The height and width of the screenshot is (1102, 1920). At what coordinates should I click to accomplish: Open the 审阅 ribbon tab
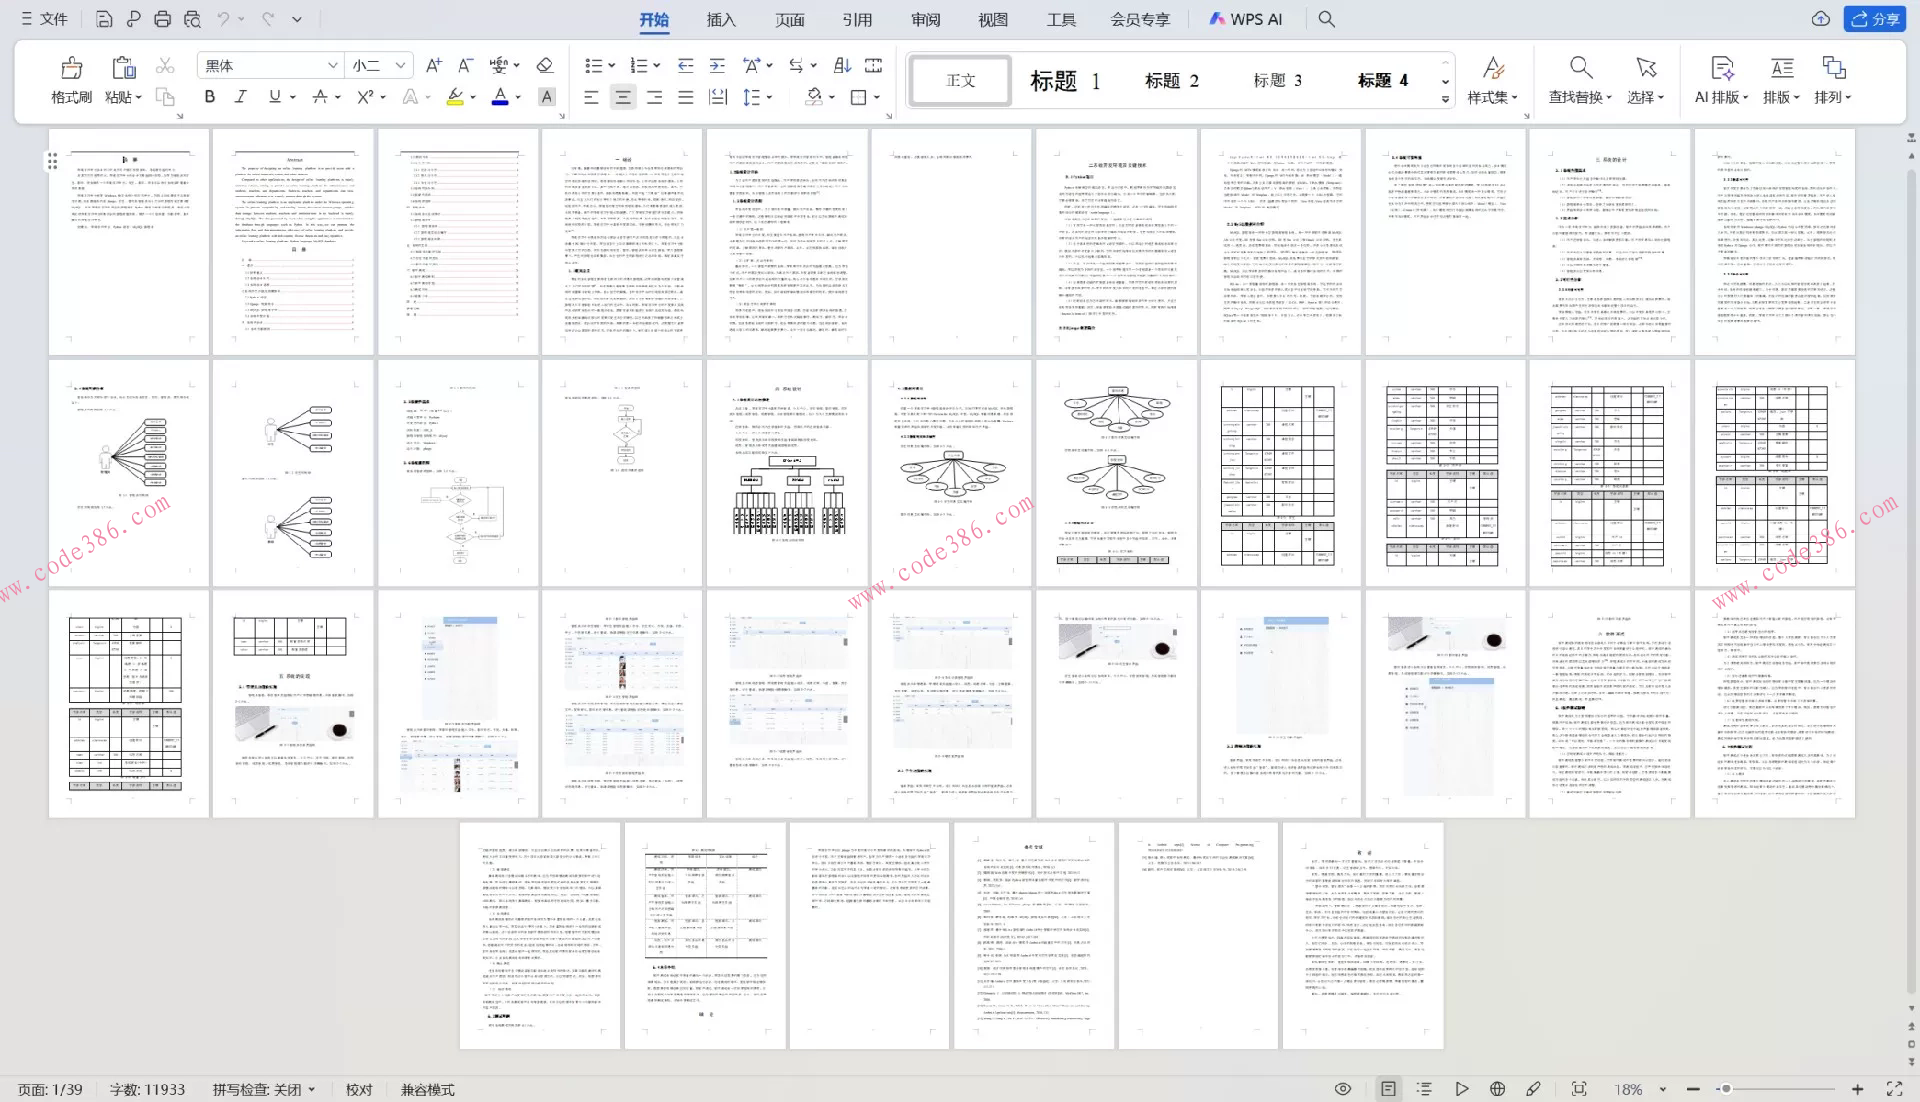(925, 19)
